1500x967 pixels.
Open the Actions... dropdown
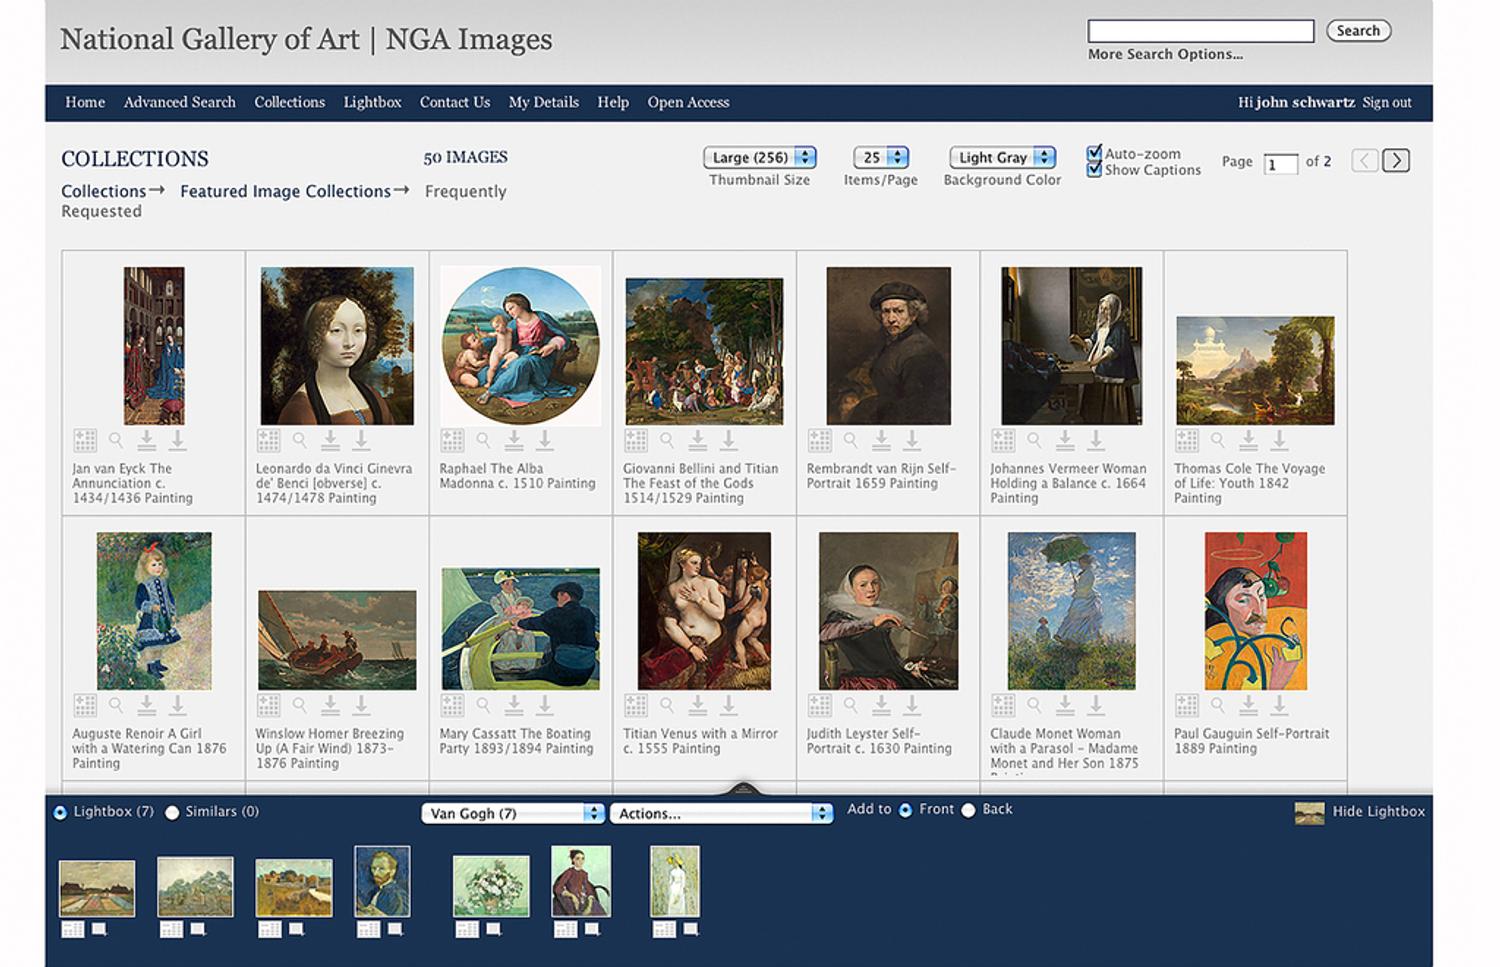(721, 814)
